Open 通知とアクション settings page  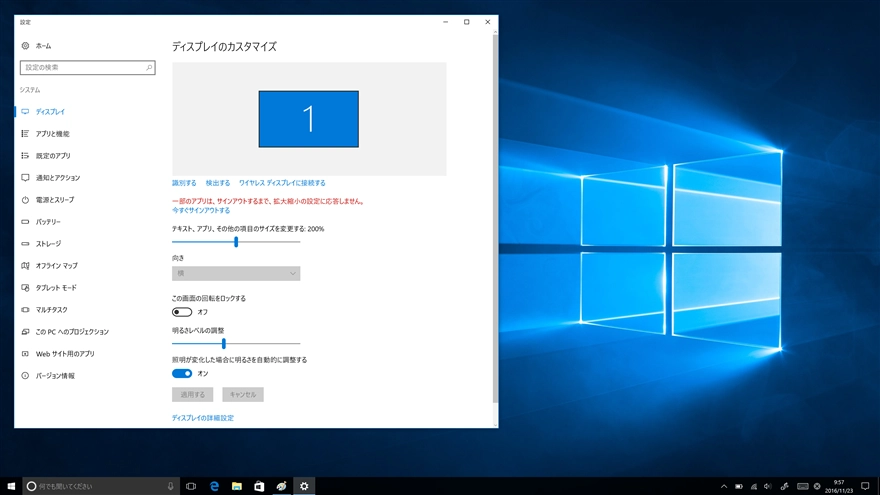tap(57, 178)
